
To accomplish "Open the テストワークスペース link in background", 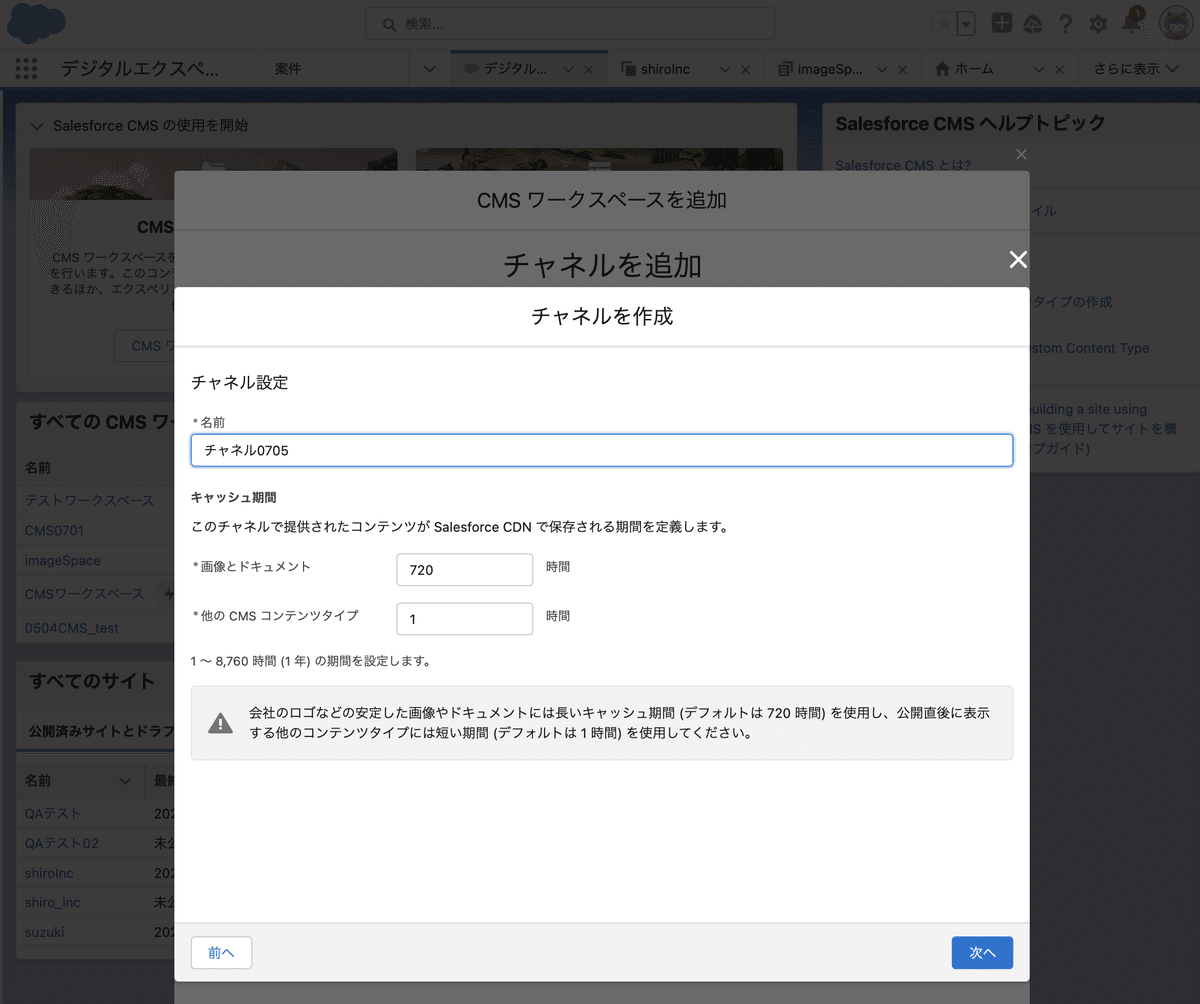I will [x=89, y=500].
